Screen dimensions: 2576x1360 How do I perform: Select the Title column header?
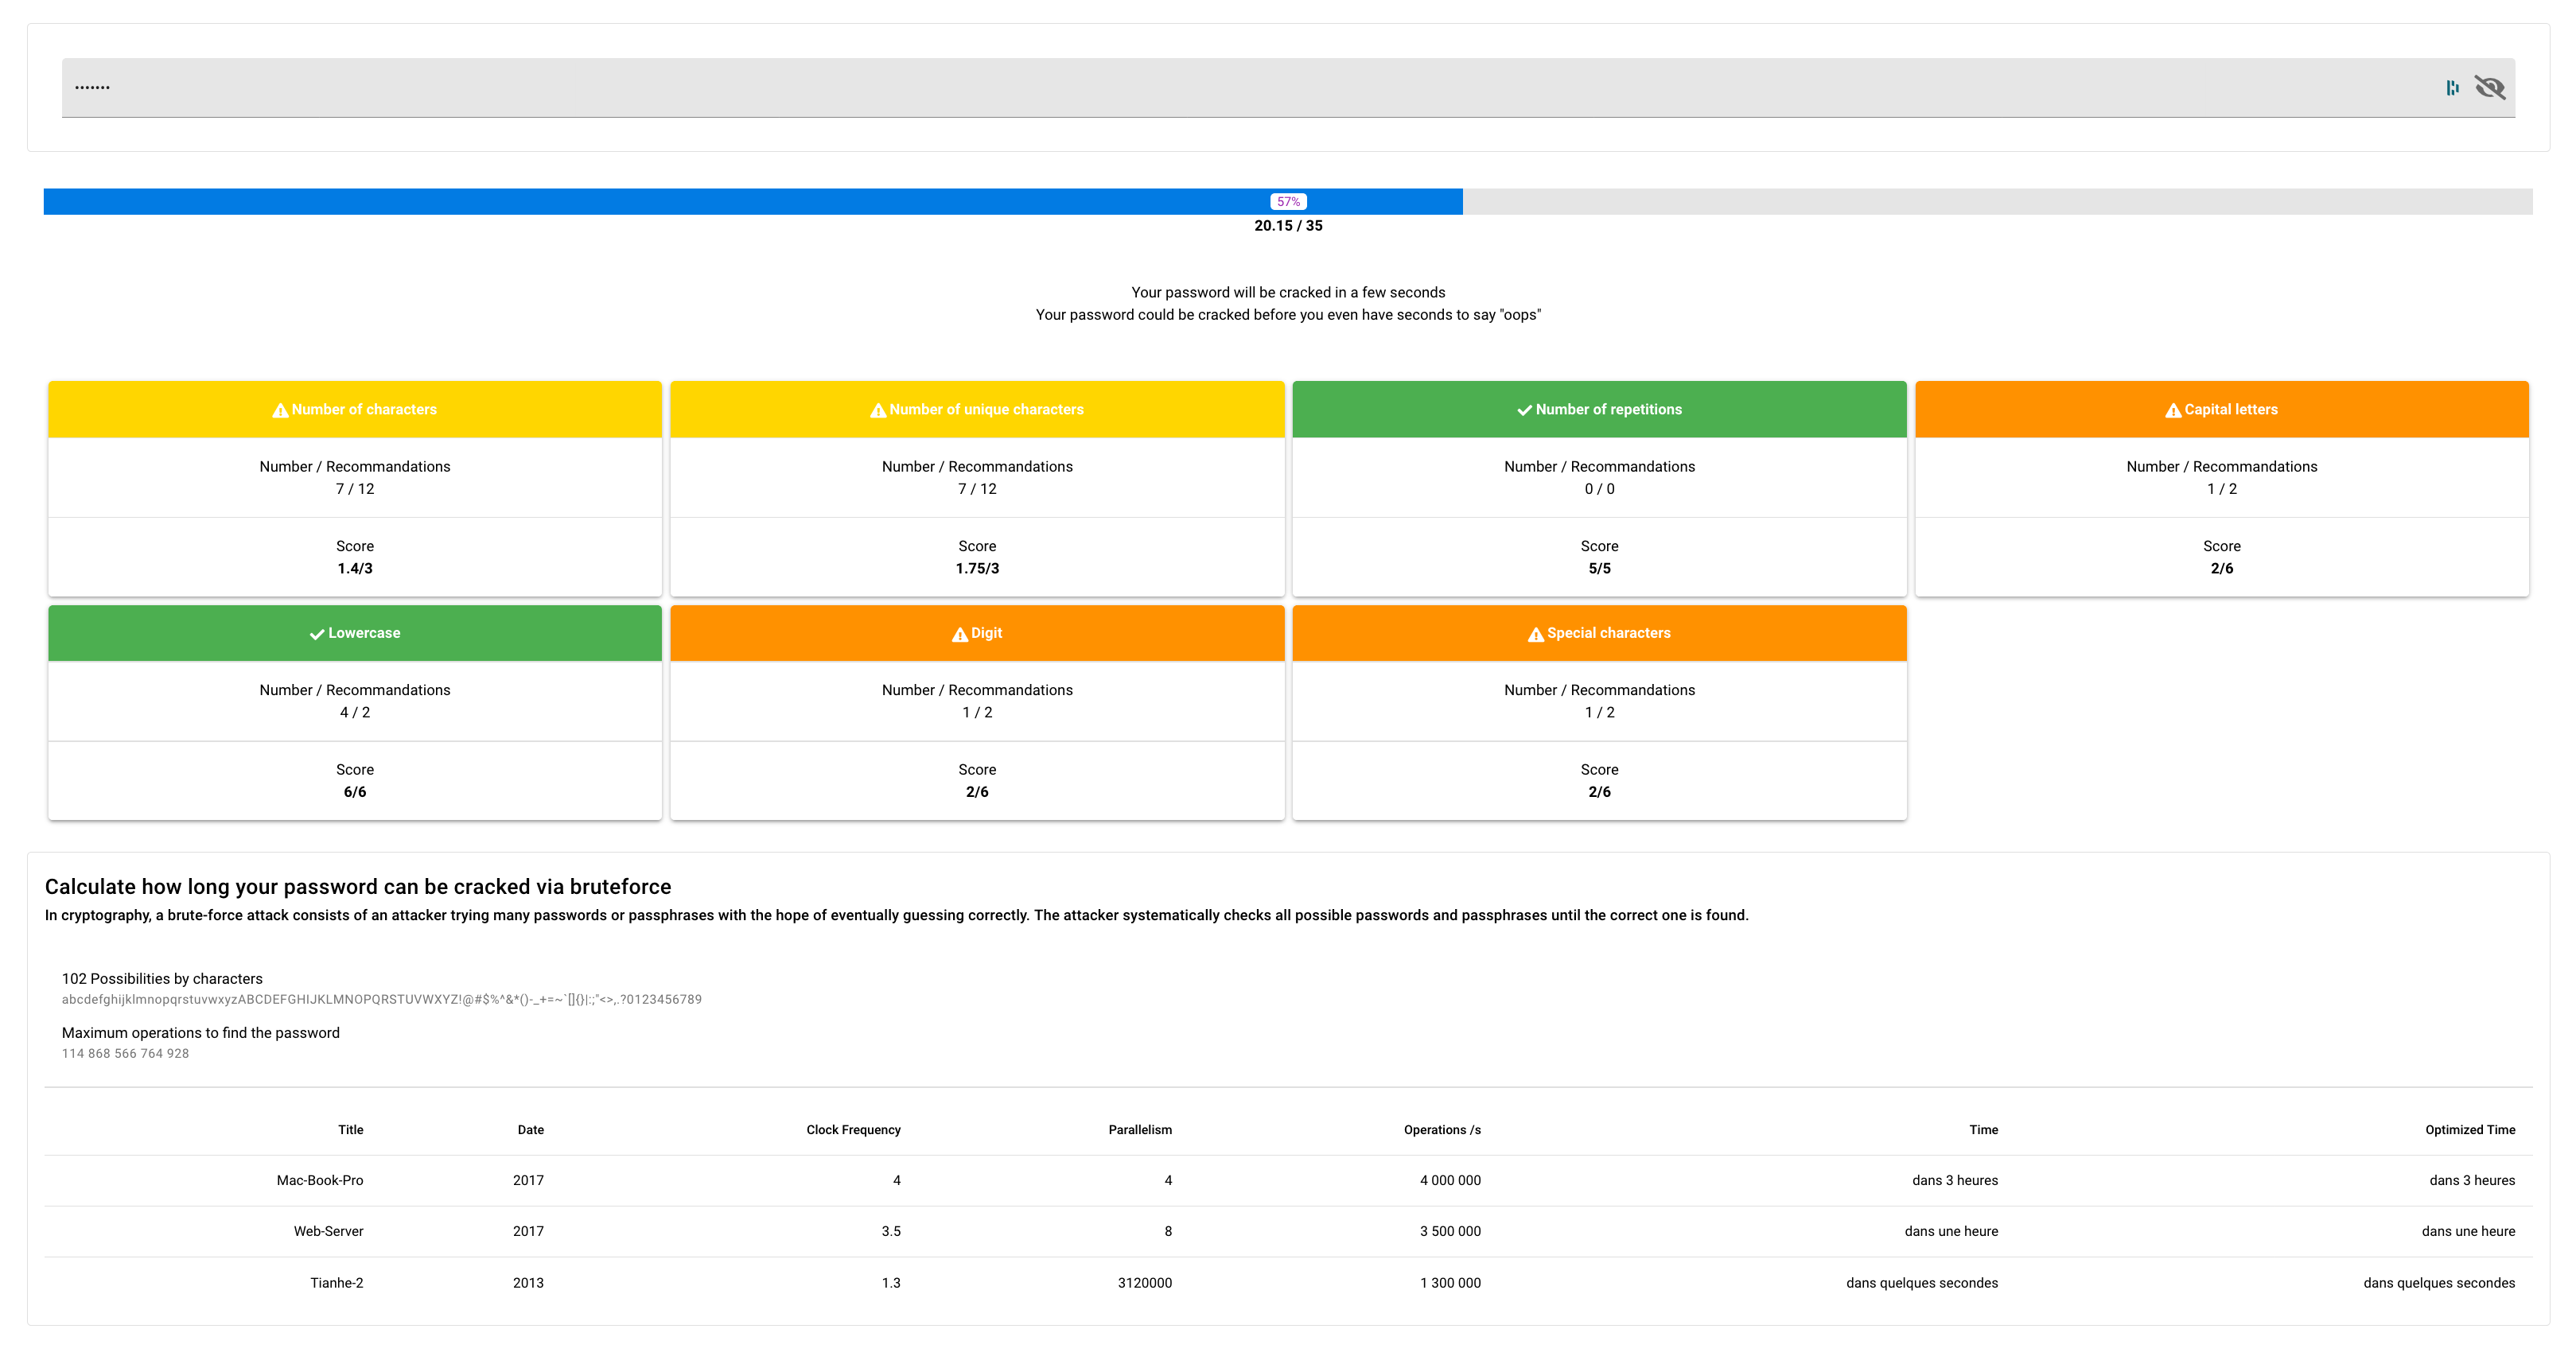click(x=350, y=1130)
